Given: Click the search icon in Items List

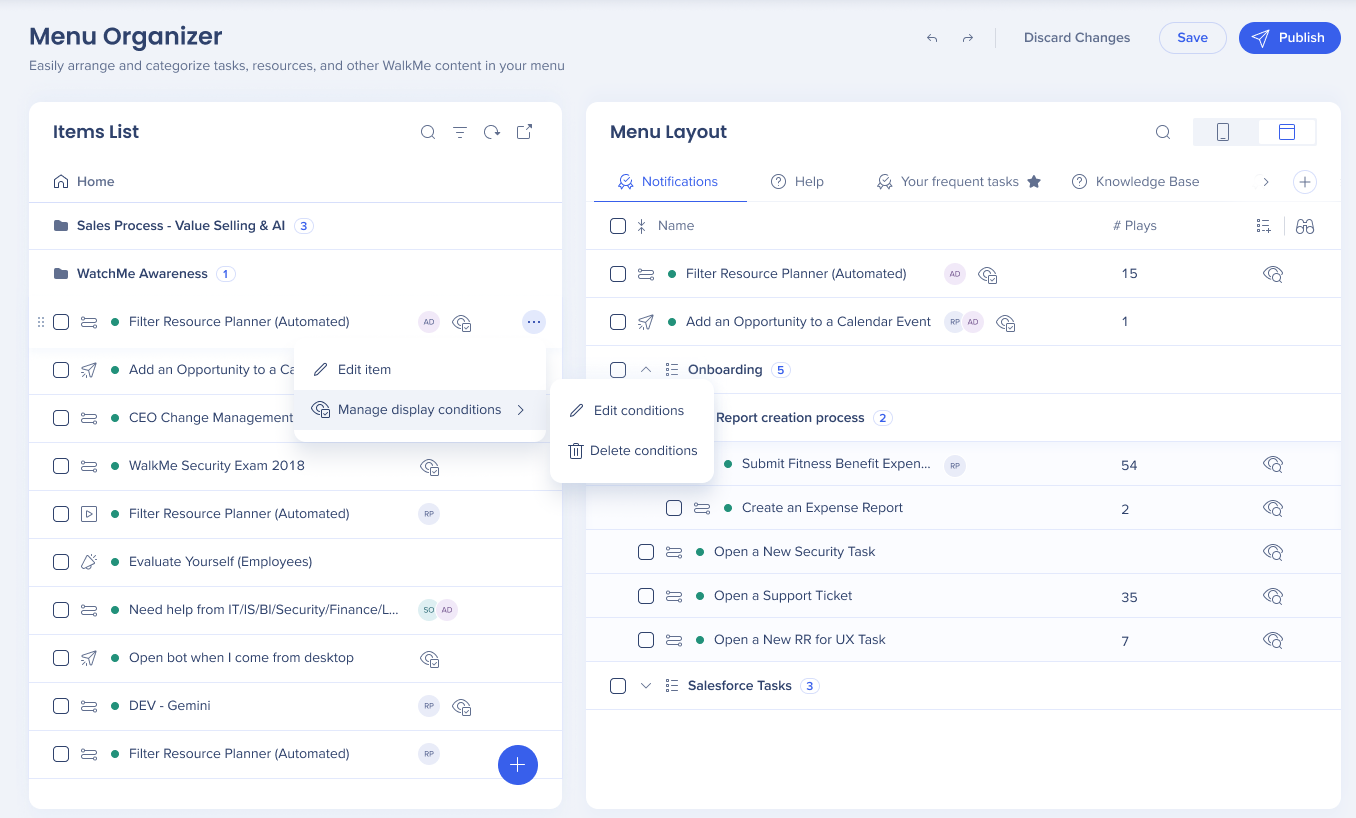Looking at the screenshot, I should tap(428, 132).
